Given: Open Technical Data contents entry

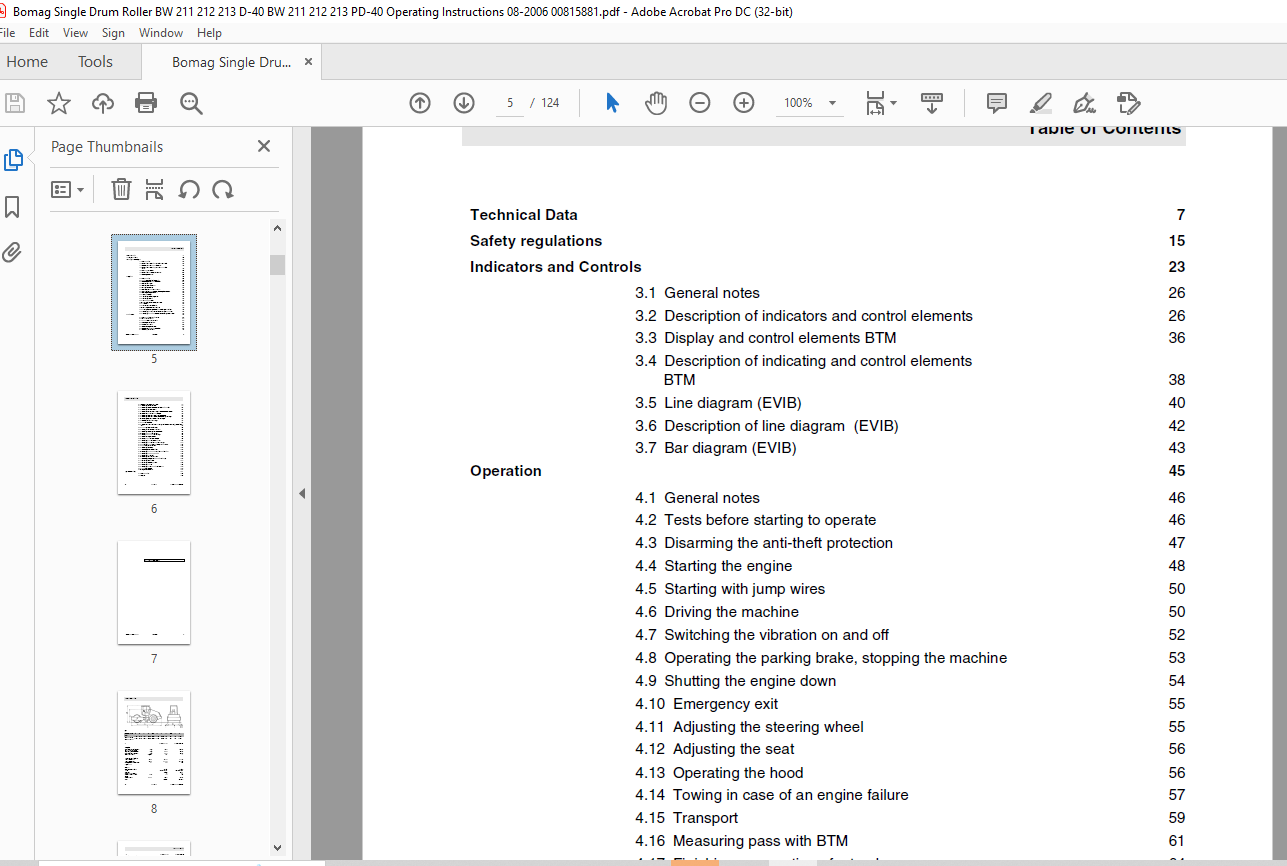Looking at the screenshot, I should coord(524,215).
